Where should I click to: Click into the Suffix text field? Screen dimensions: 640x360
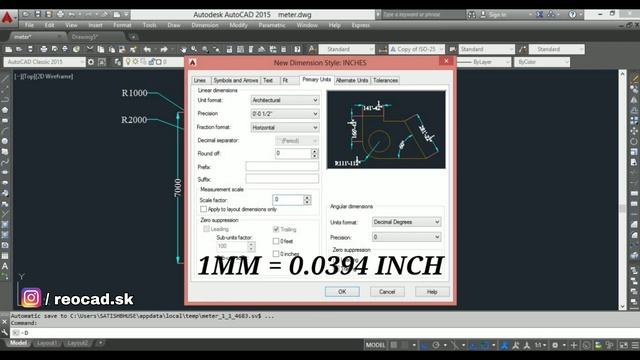(x=282, y=179)
